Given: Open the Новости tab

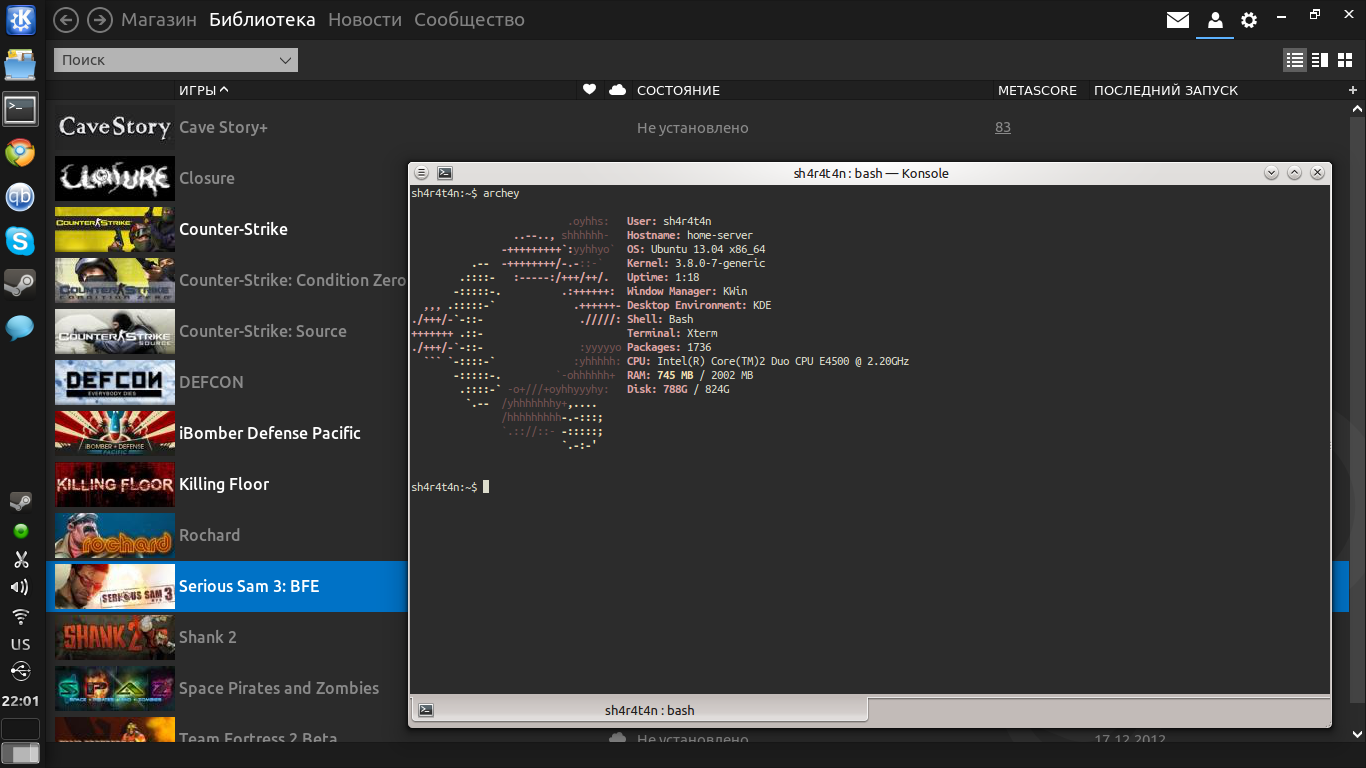Looking at the screenshot, I should point(365,20).
